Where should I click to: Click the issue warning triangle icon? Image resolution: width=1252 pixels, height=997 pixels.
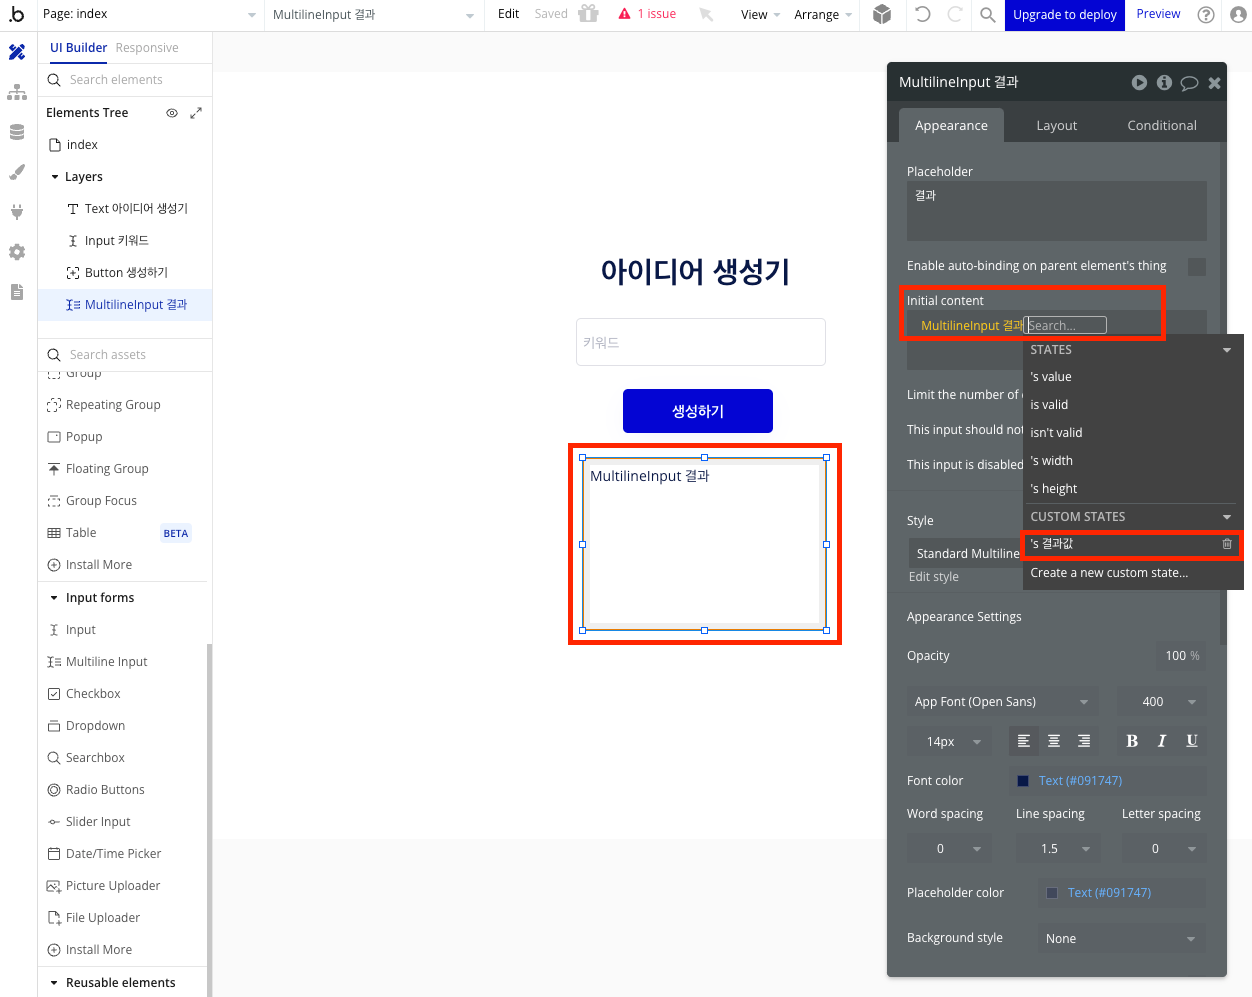click(x=625, y=14)
